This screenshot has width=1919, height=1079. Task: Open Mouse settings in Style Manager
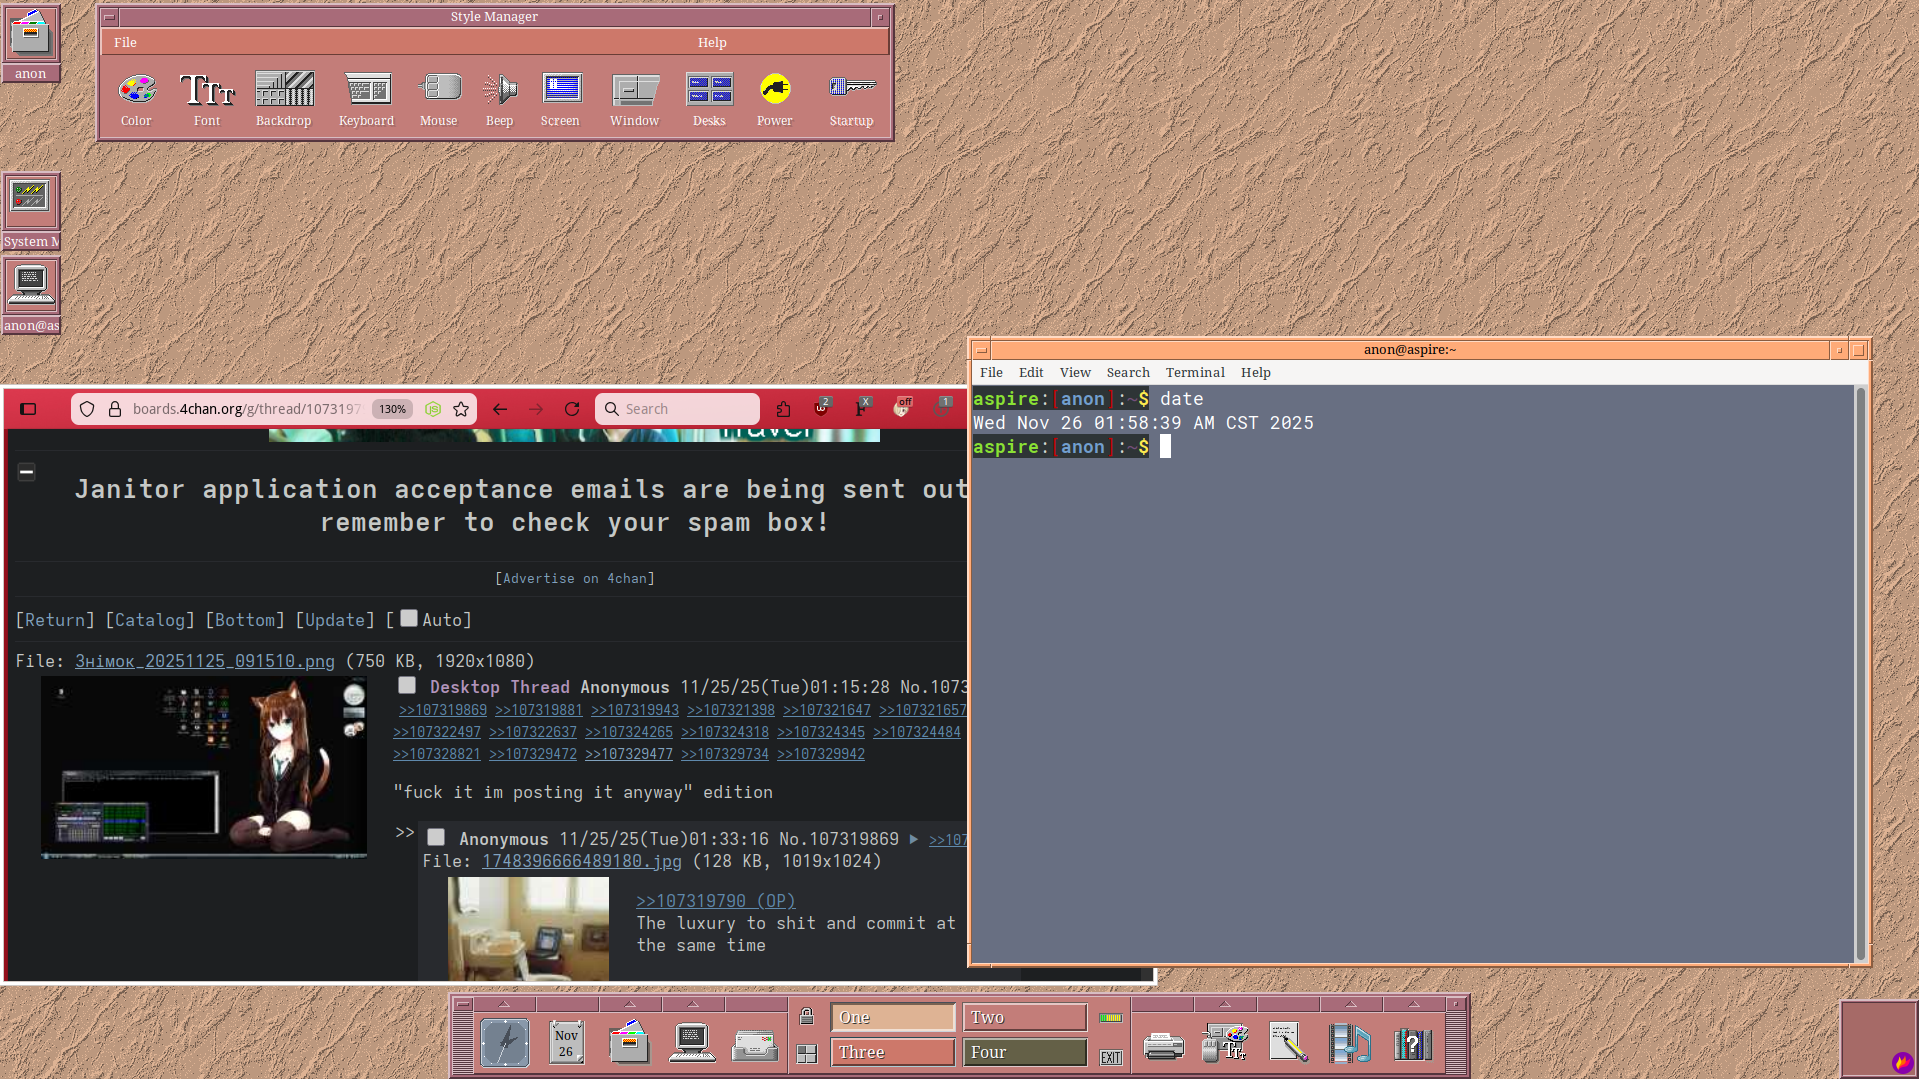(x=439, y=99)
